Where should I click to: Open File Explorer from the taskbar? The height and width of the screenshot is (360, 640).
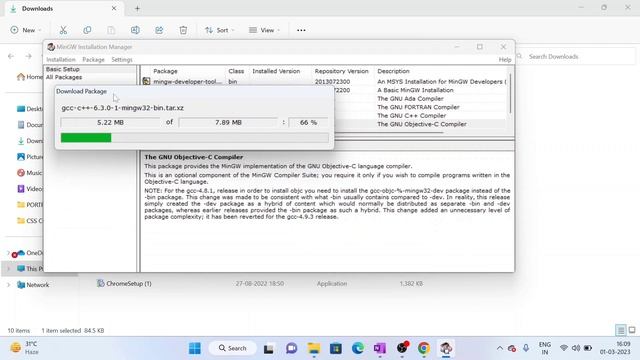314,348
